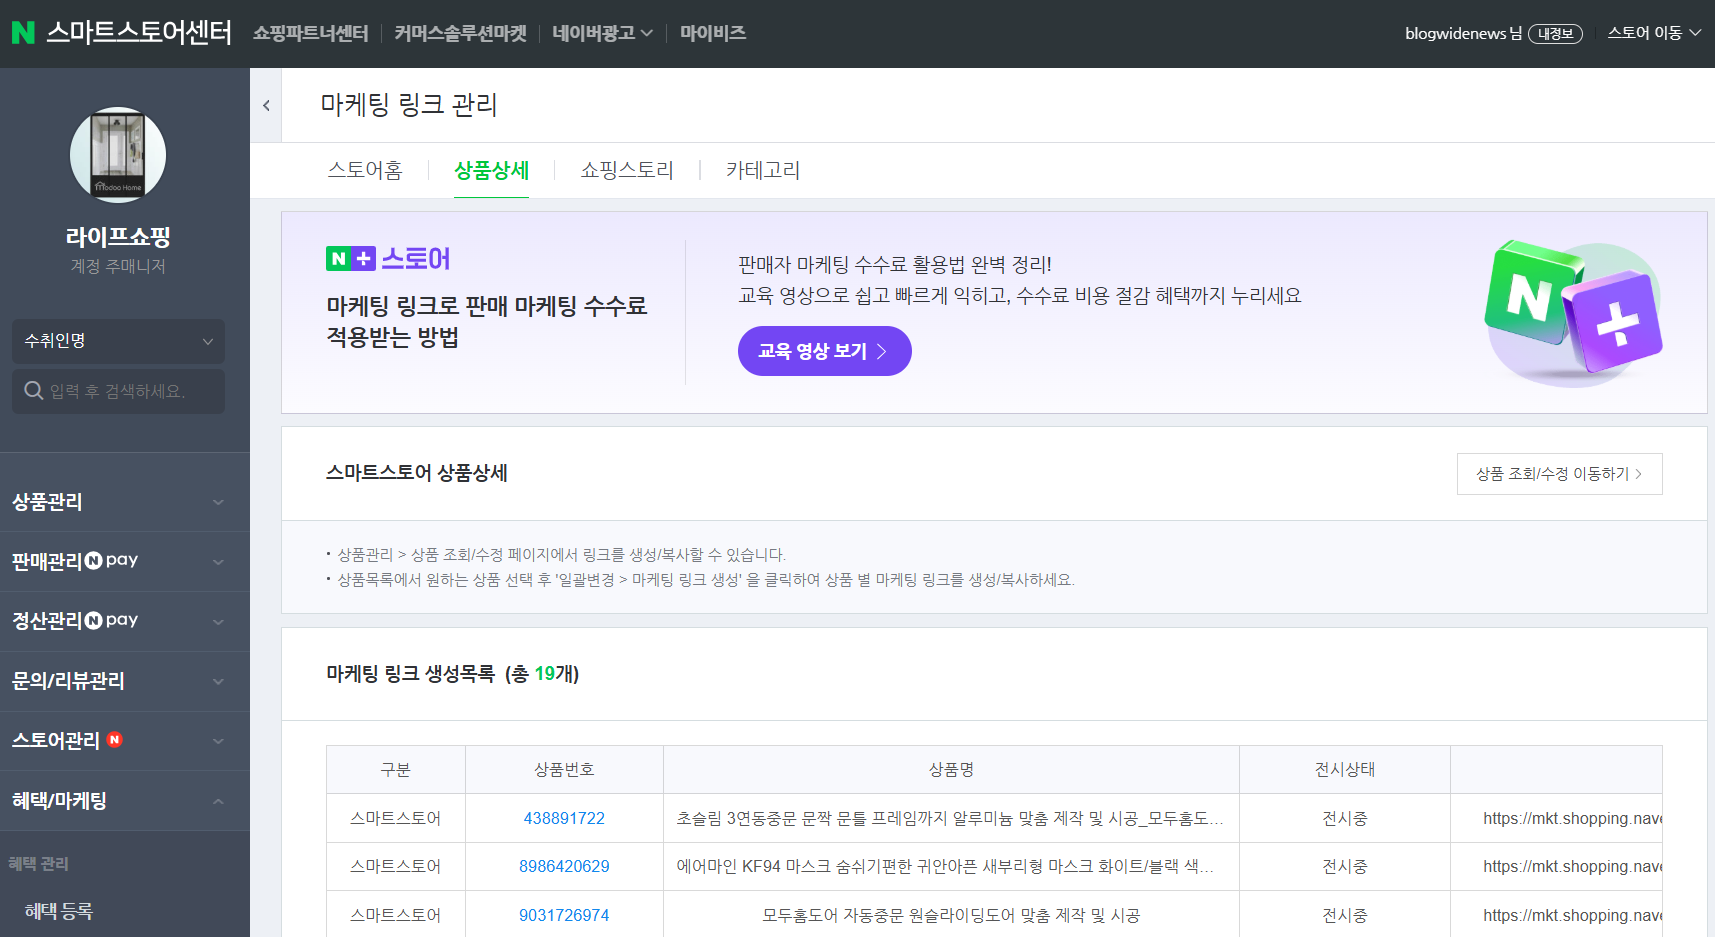The image size is (1715, 937).
Task: Switch to the 스토어홈 tab
Action: pyautogui.click(x=365, y=170)
